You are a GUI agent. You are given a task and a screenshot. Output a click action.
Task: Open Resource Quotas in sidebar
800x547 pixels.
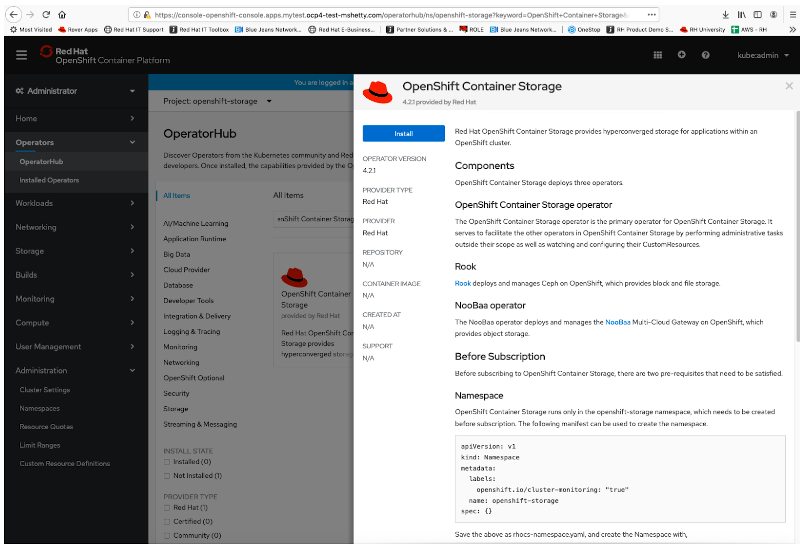[x=46, y=427]
